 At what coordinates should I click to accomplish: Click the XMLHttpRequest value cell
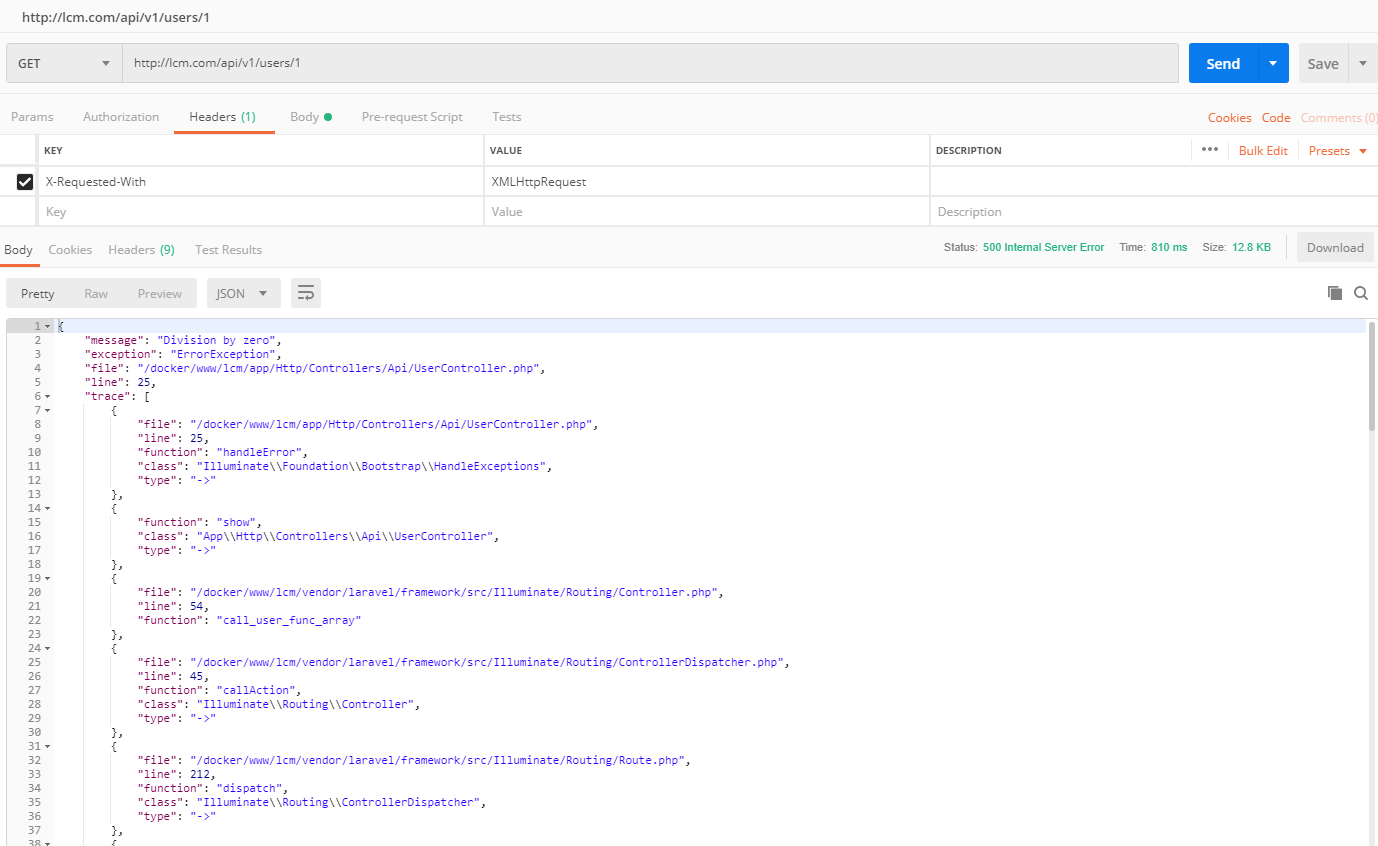point(707,182)
